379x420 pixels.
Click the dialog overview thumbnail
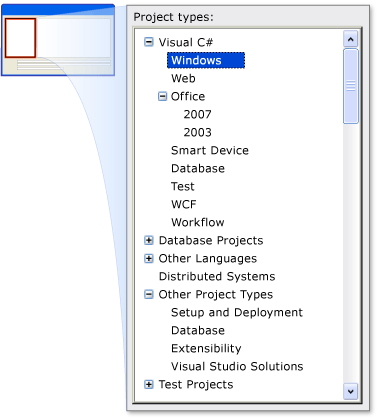[x=58, y=40]
